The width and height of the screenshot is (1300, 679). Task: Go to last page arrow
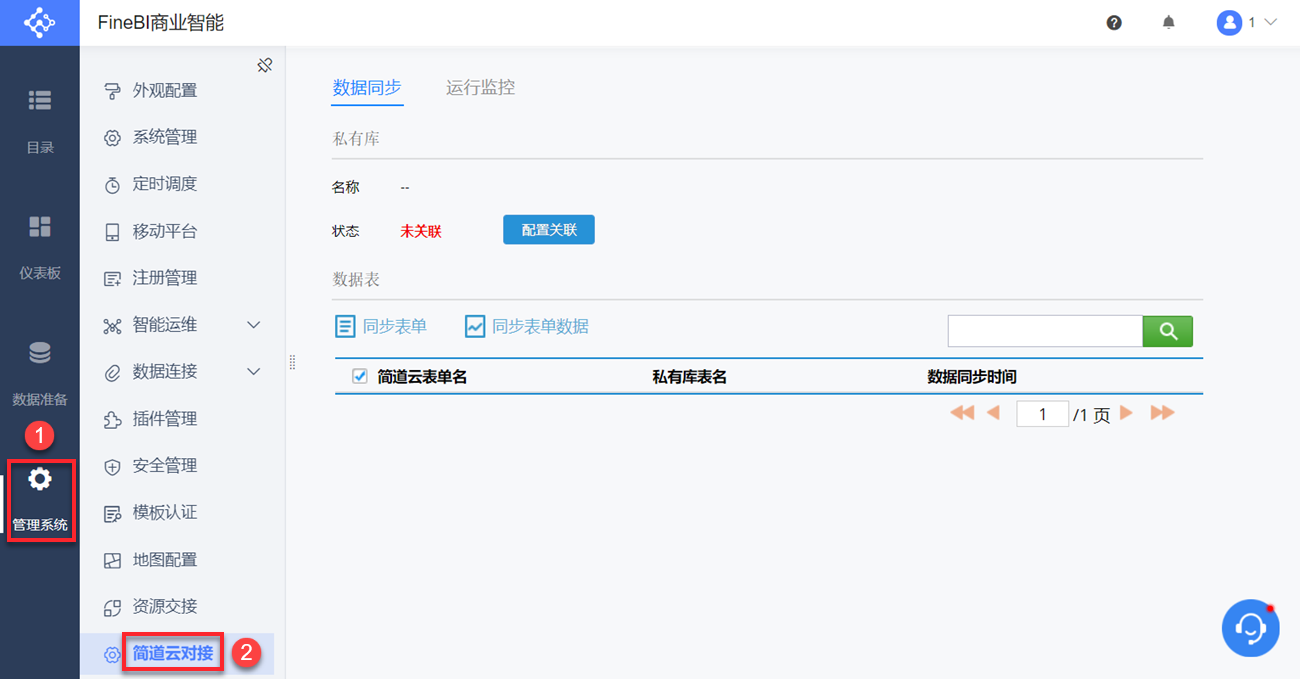(x=1162, y=412)
